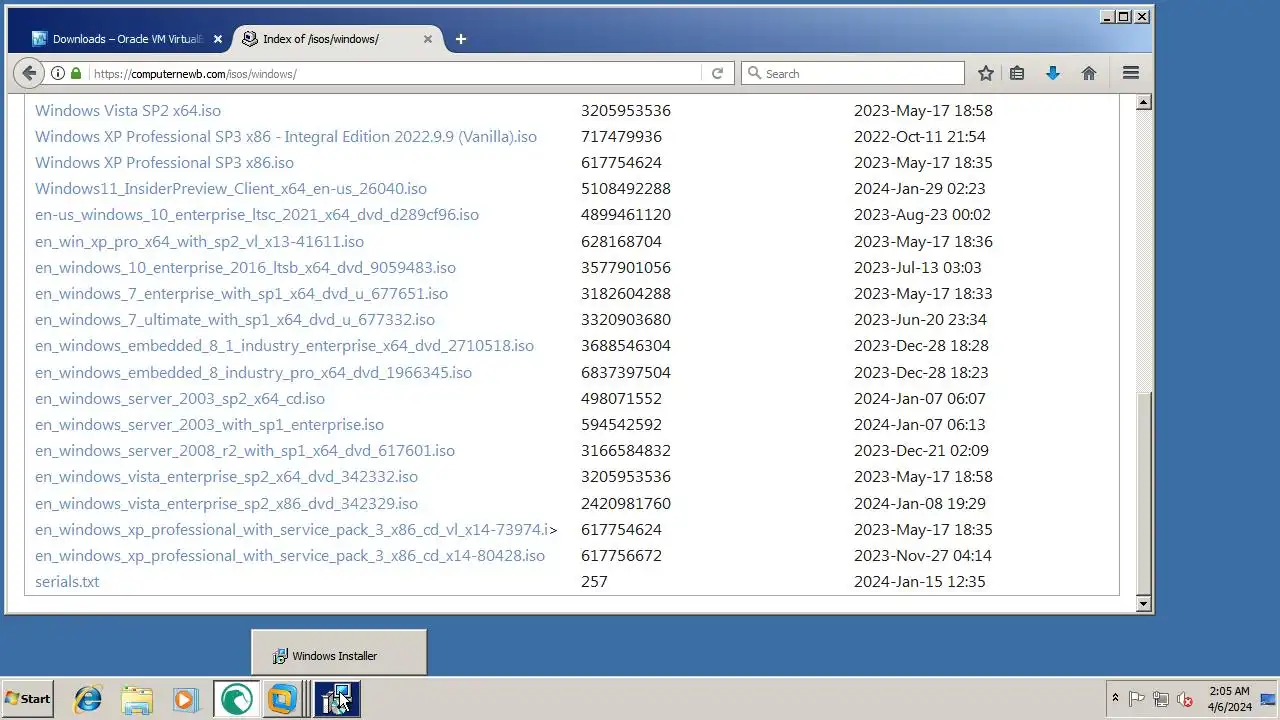The height and width of the screenshot is (720, 1280).
Task: Open Windows XP Professional SP3 Integral Edition iso
Action: coord(286,137)
